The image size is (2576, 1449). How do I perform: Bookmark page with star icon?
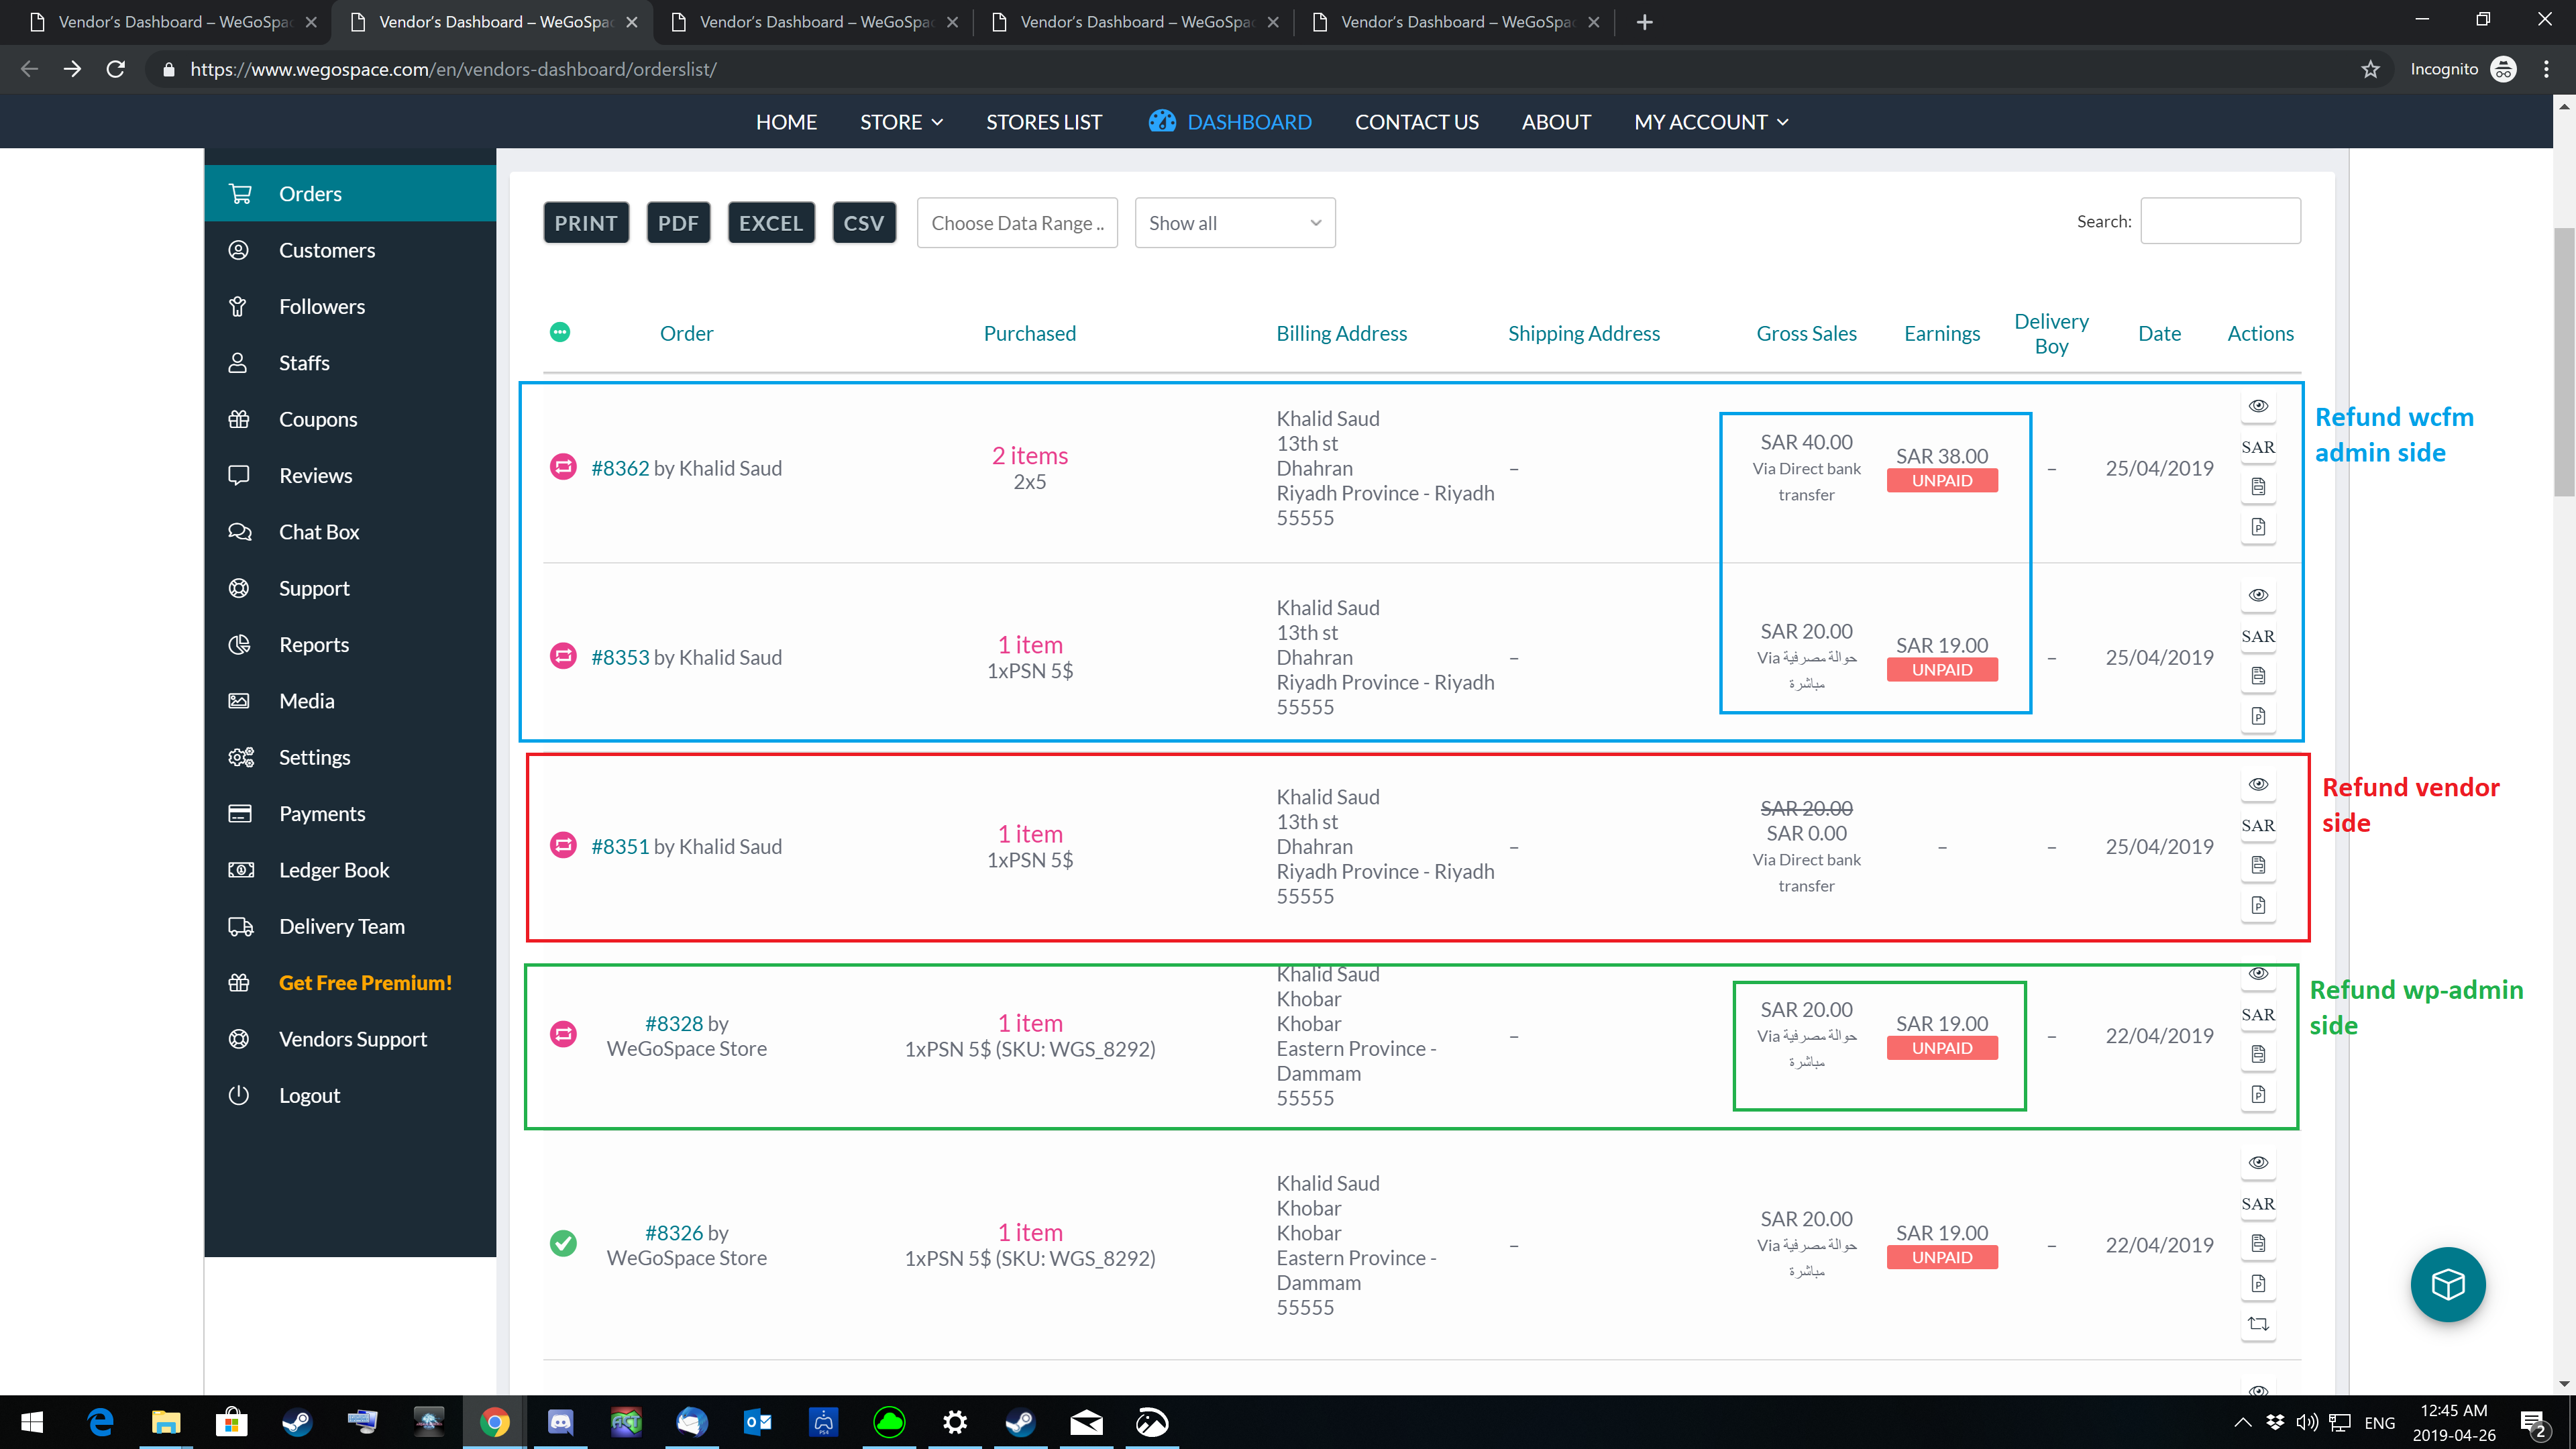click(x=2370, y=69)
